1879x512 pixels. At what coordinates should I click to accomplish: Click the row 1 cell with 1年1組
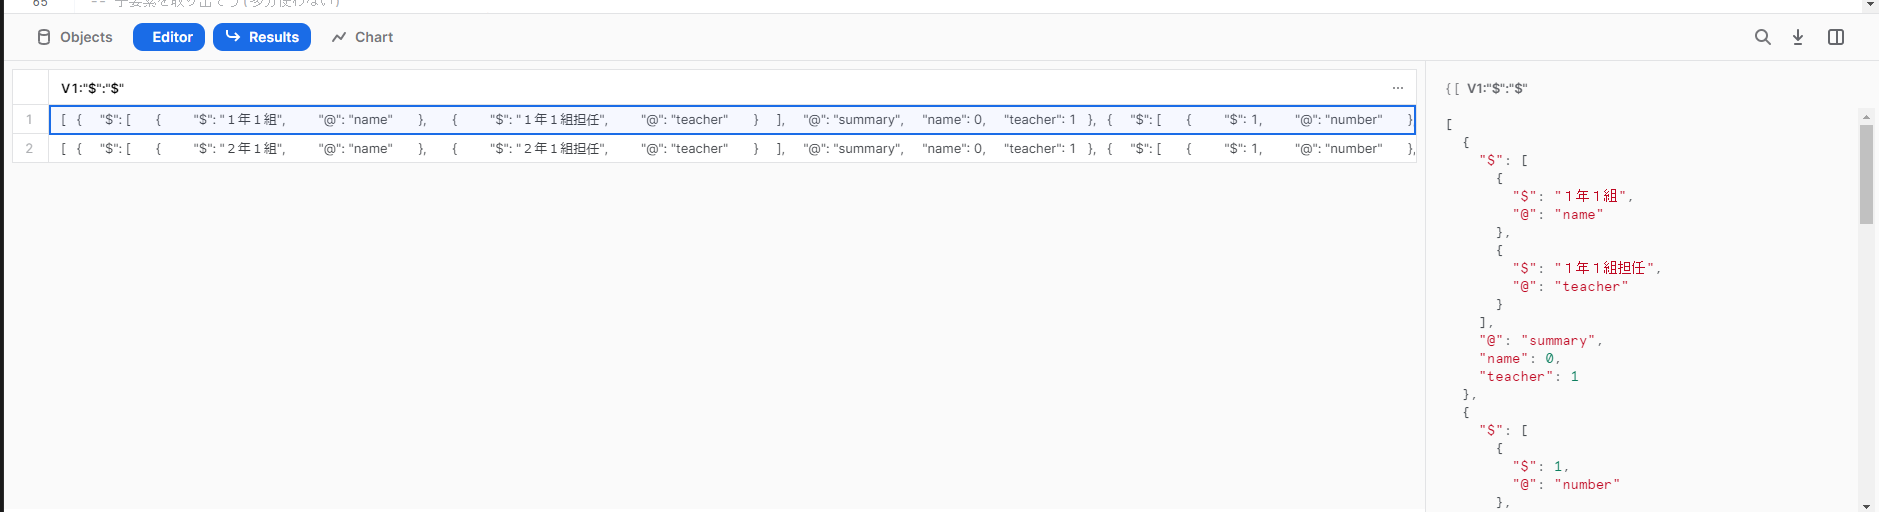click(x=732, y=120)
